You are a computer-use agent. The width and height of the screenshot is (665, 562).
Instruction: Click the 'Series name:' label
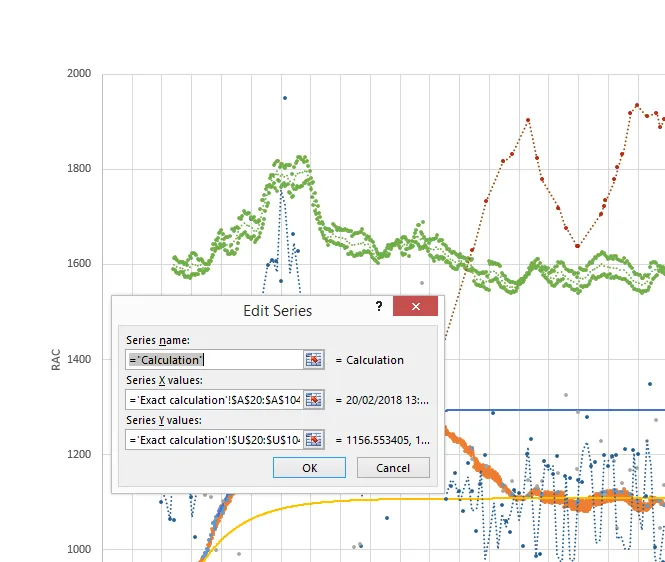[x=158, y=340]
